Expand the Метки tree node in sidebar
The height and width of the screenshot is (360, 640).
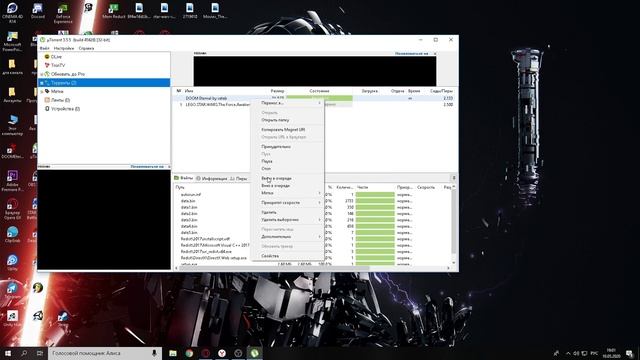41,91
